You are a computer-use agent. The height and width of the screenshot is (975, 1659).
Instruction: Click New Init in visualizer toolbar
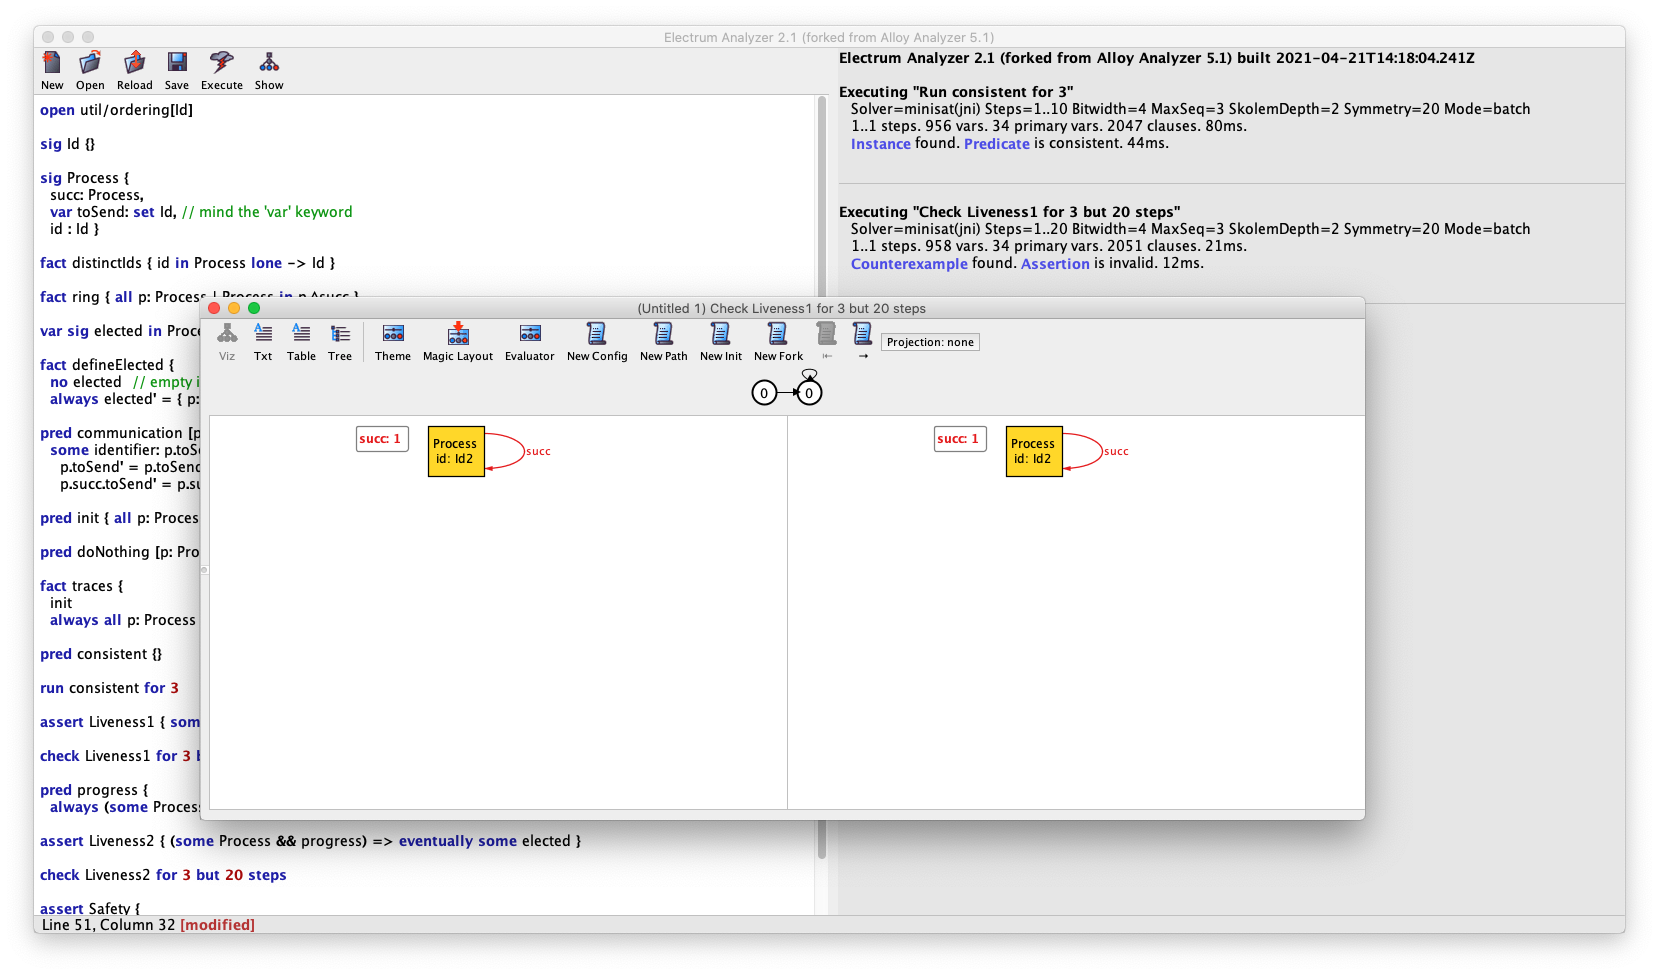pos(721,342)
